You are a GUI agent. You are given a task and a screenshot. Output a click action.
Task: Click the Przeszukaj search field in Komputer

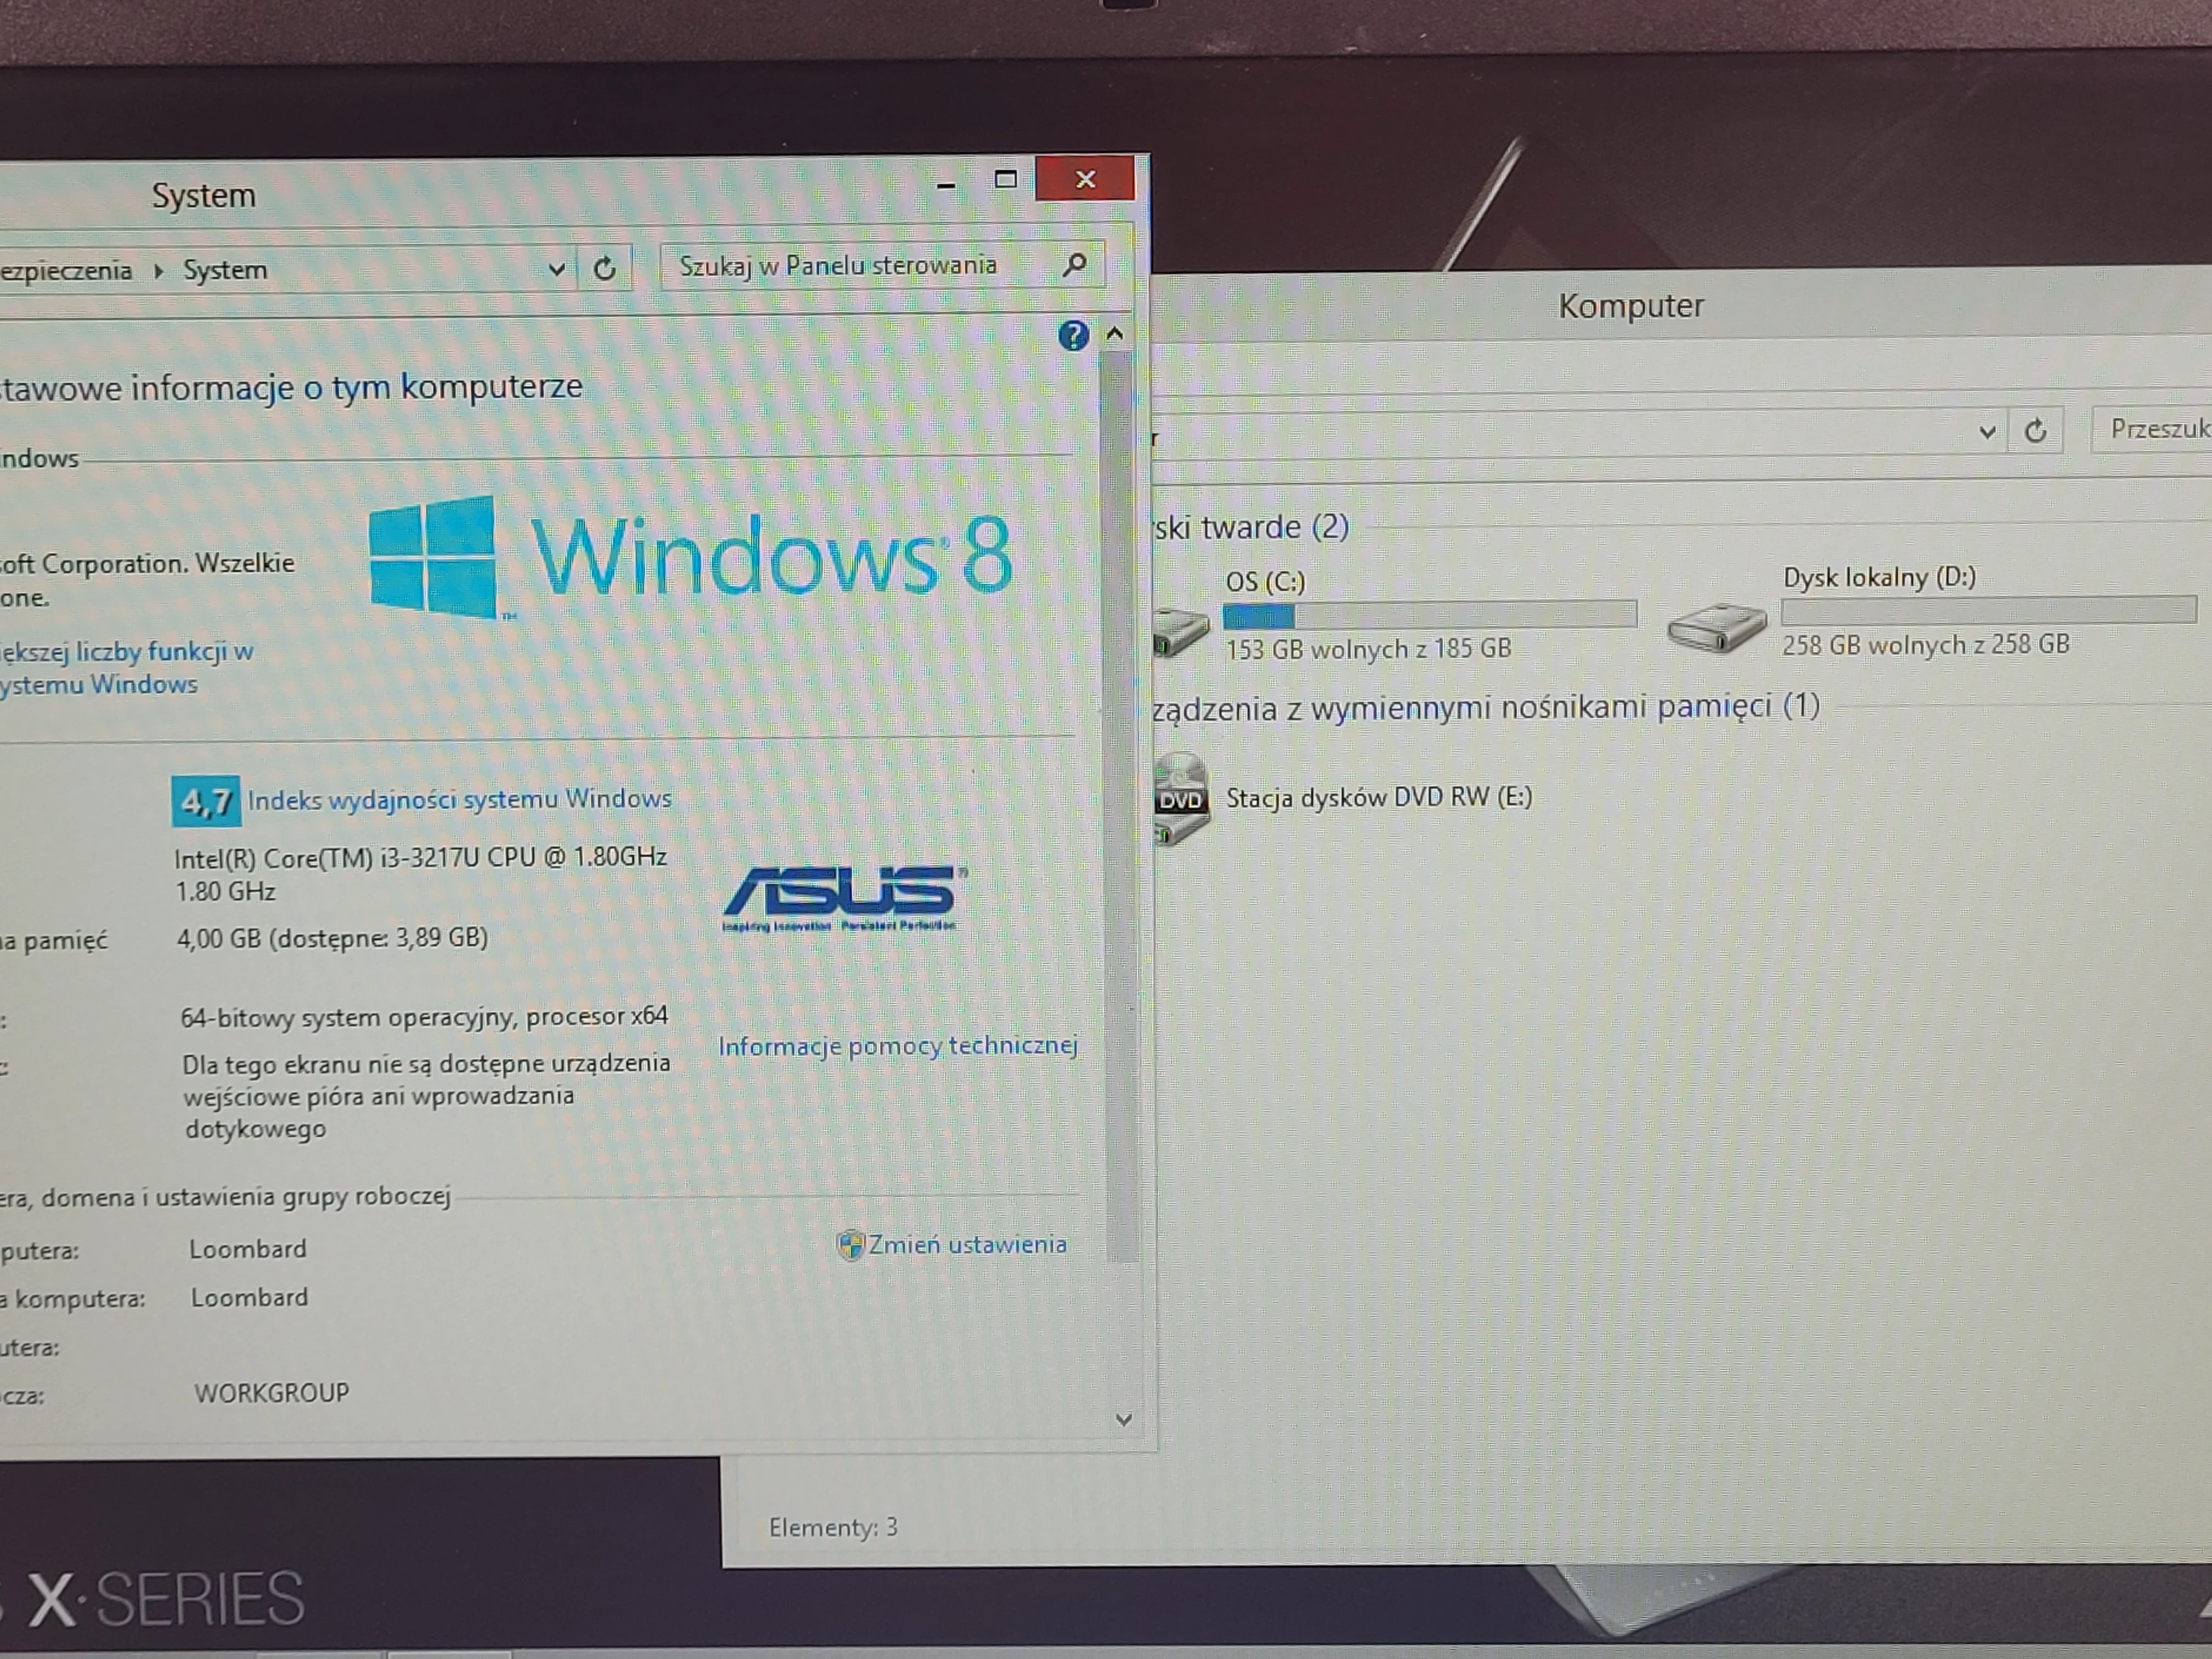pyautogui.click(x=2151, y=429)
